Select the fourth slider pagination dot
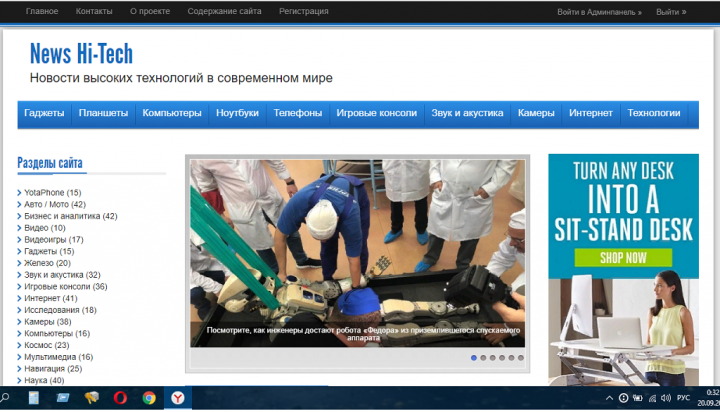This screenshot has width=720, height=412. [x=502, y=358]
